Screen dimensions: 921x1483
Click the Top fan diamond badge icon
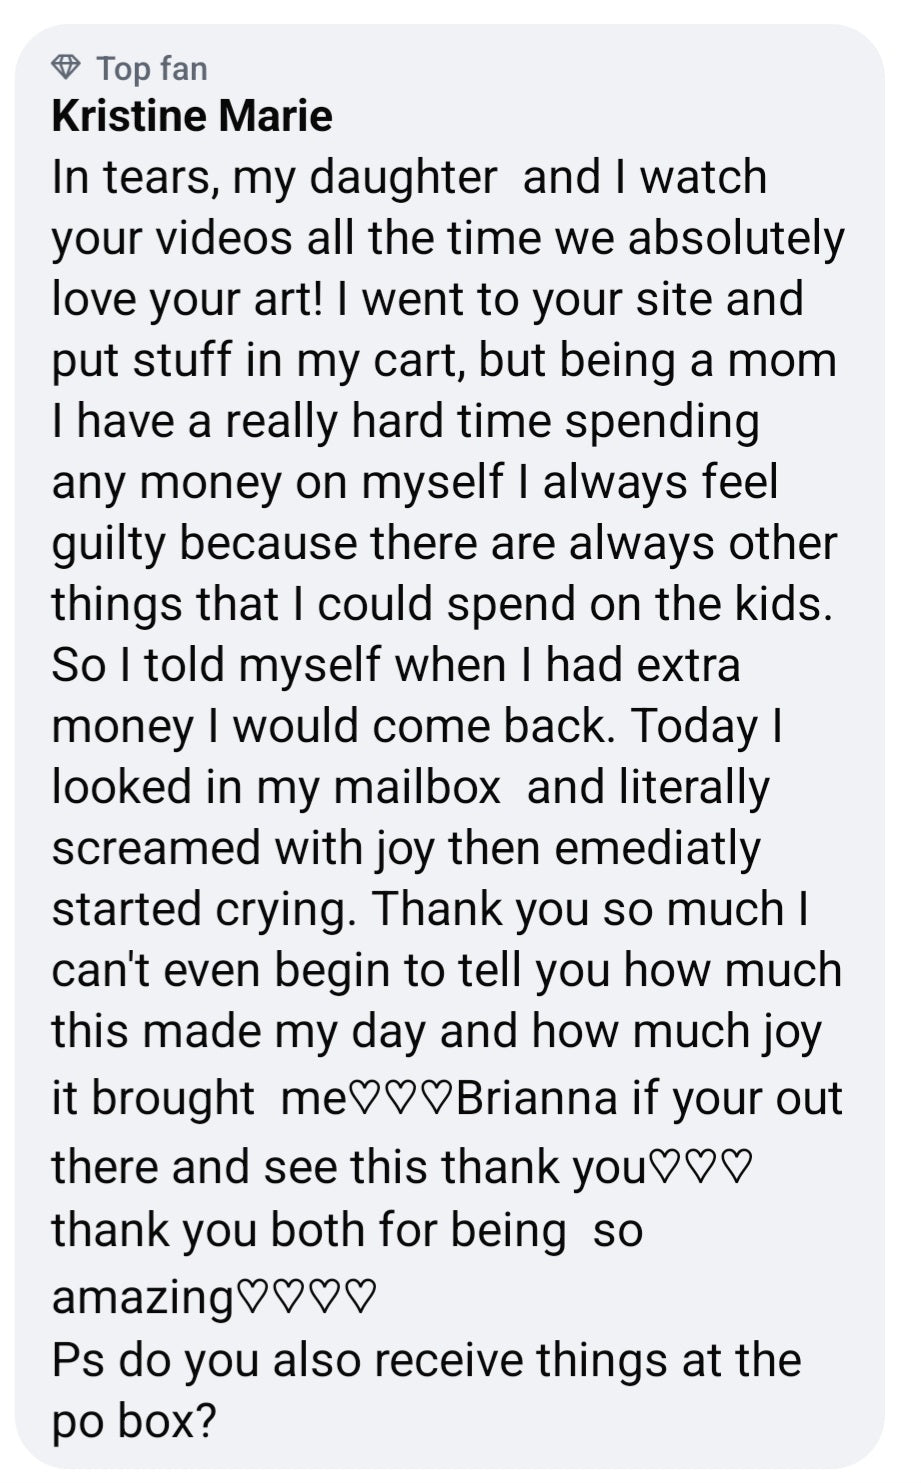66,68
